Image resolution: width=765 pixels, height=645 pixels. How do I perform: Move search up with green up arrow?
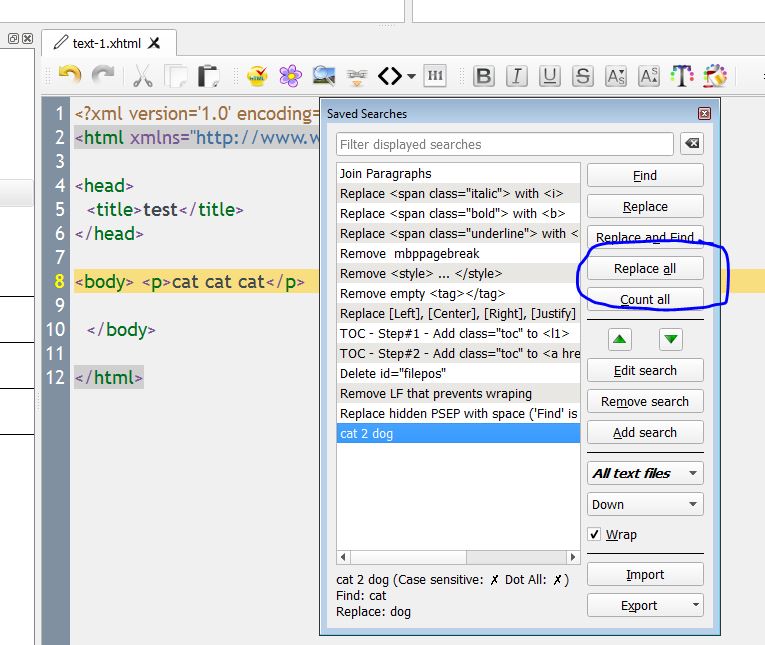[620, 339]
